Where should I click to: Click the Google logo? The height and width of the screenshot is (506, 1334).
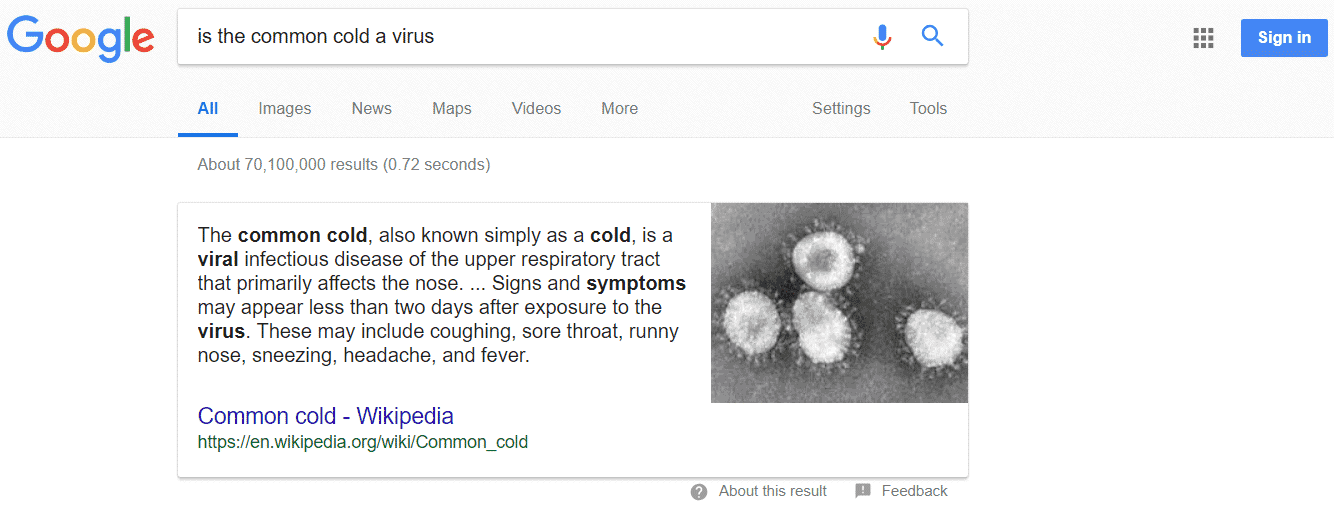coord(80,37)
